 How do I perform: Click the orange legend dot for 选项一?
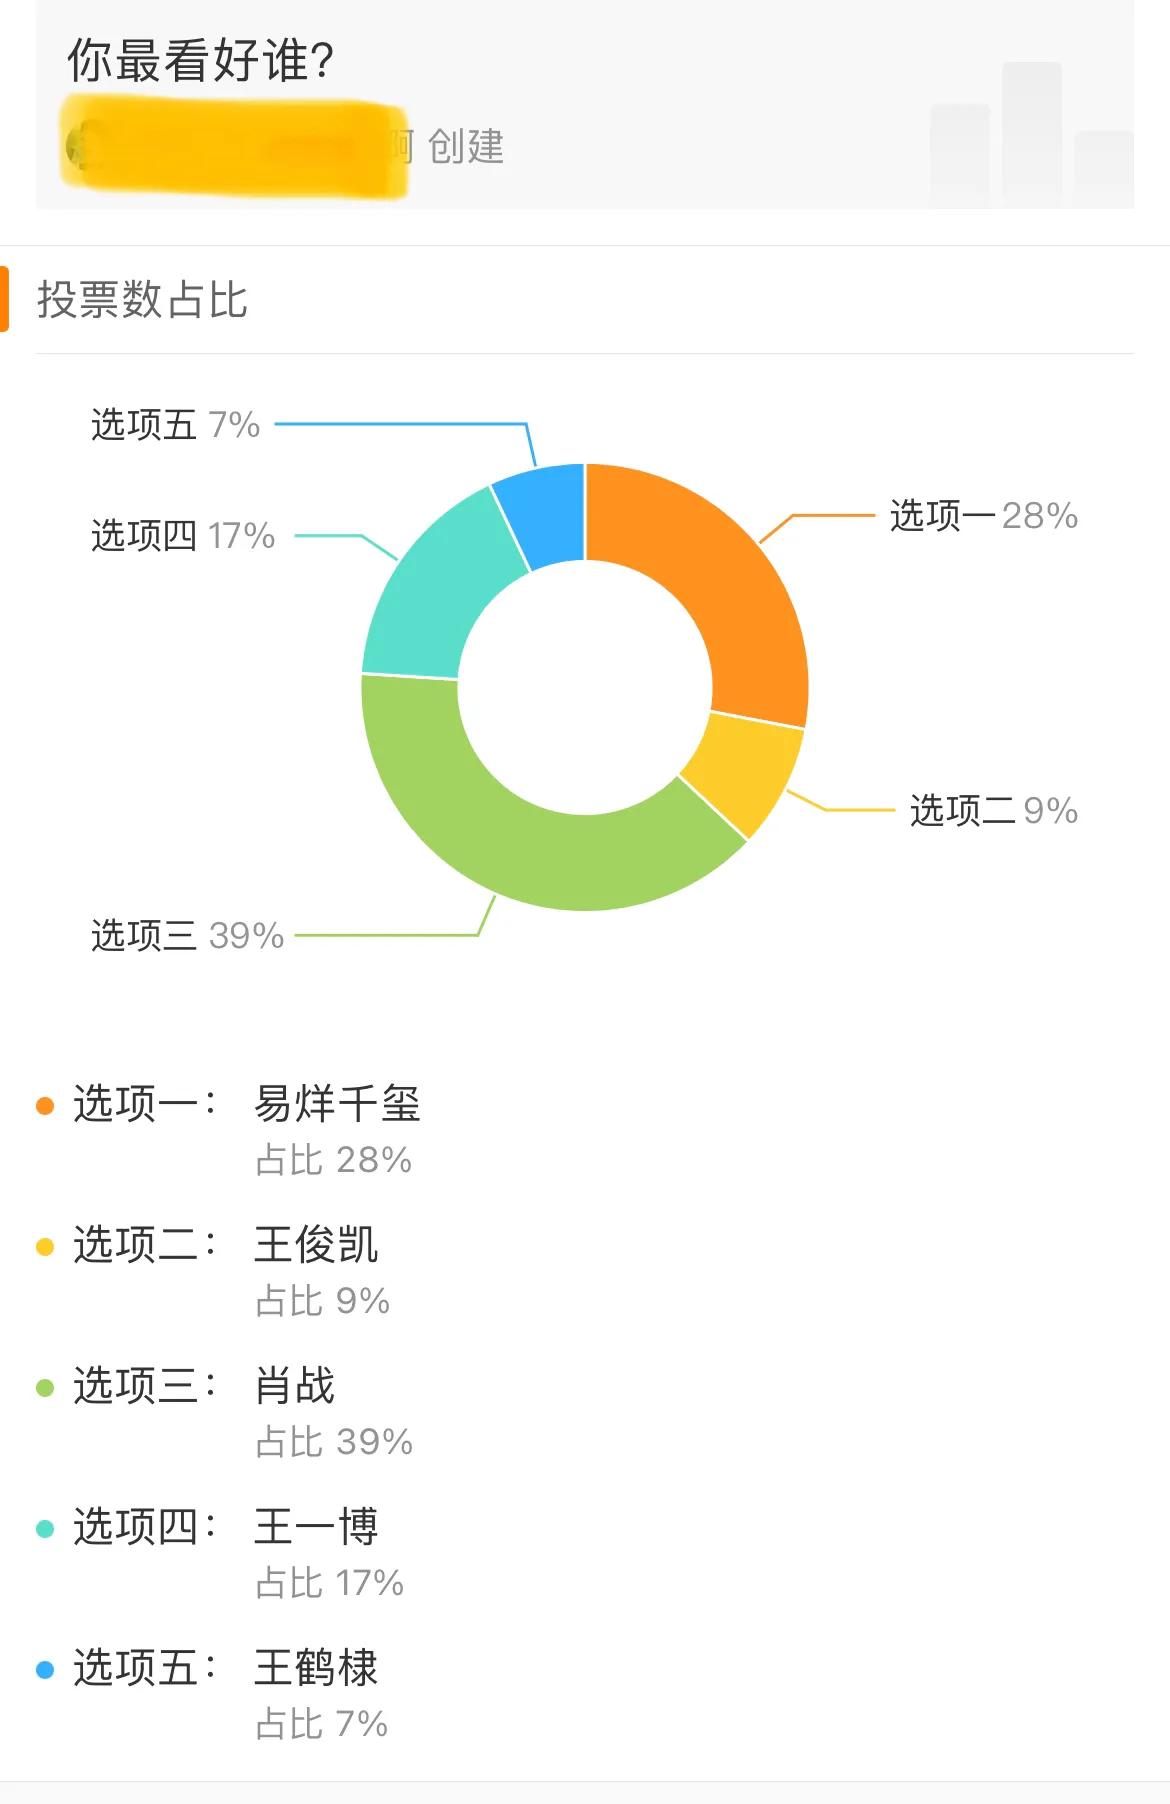click(44, 1106)
